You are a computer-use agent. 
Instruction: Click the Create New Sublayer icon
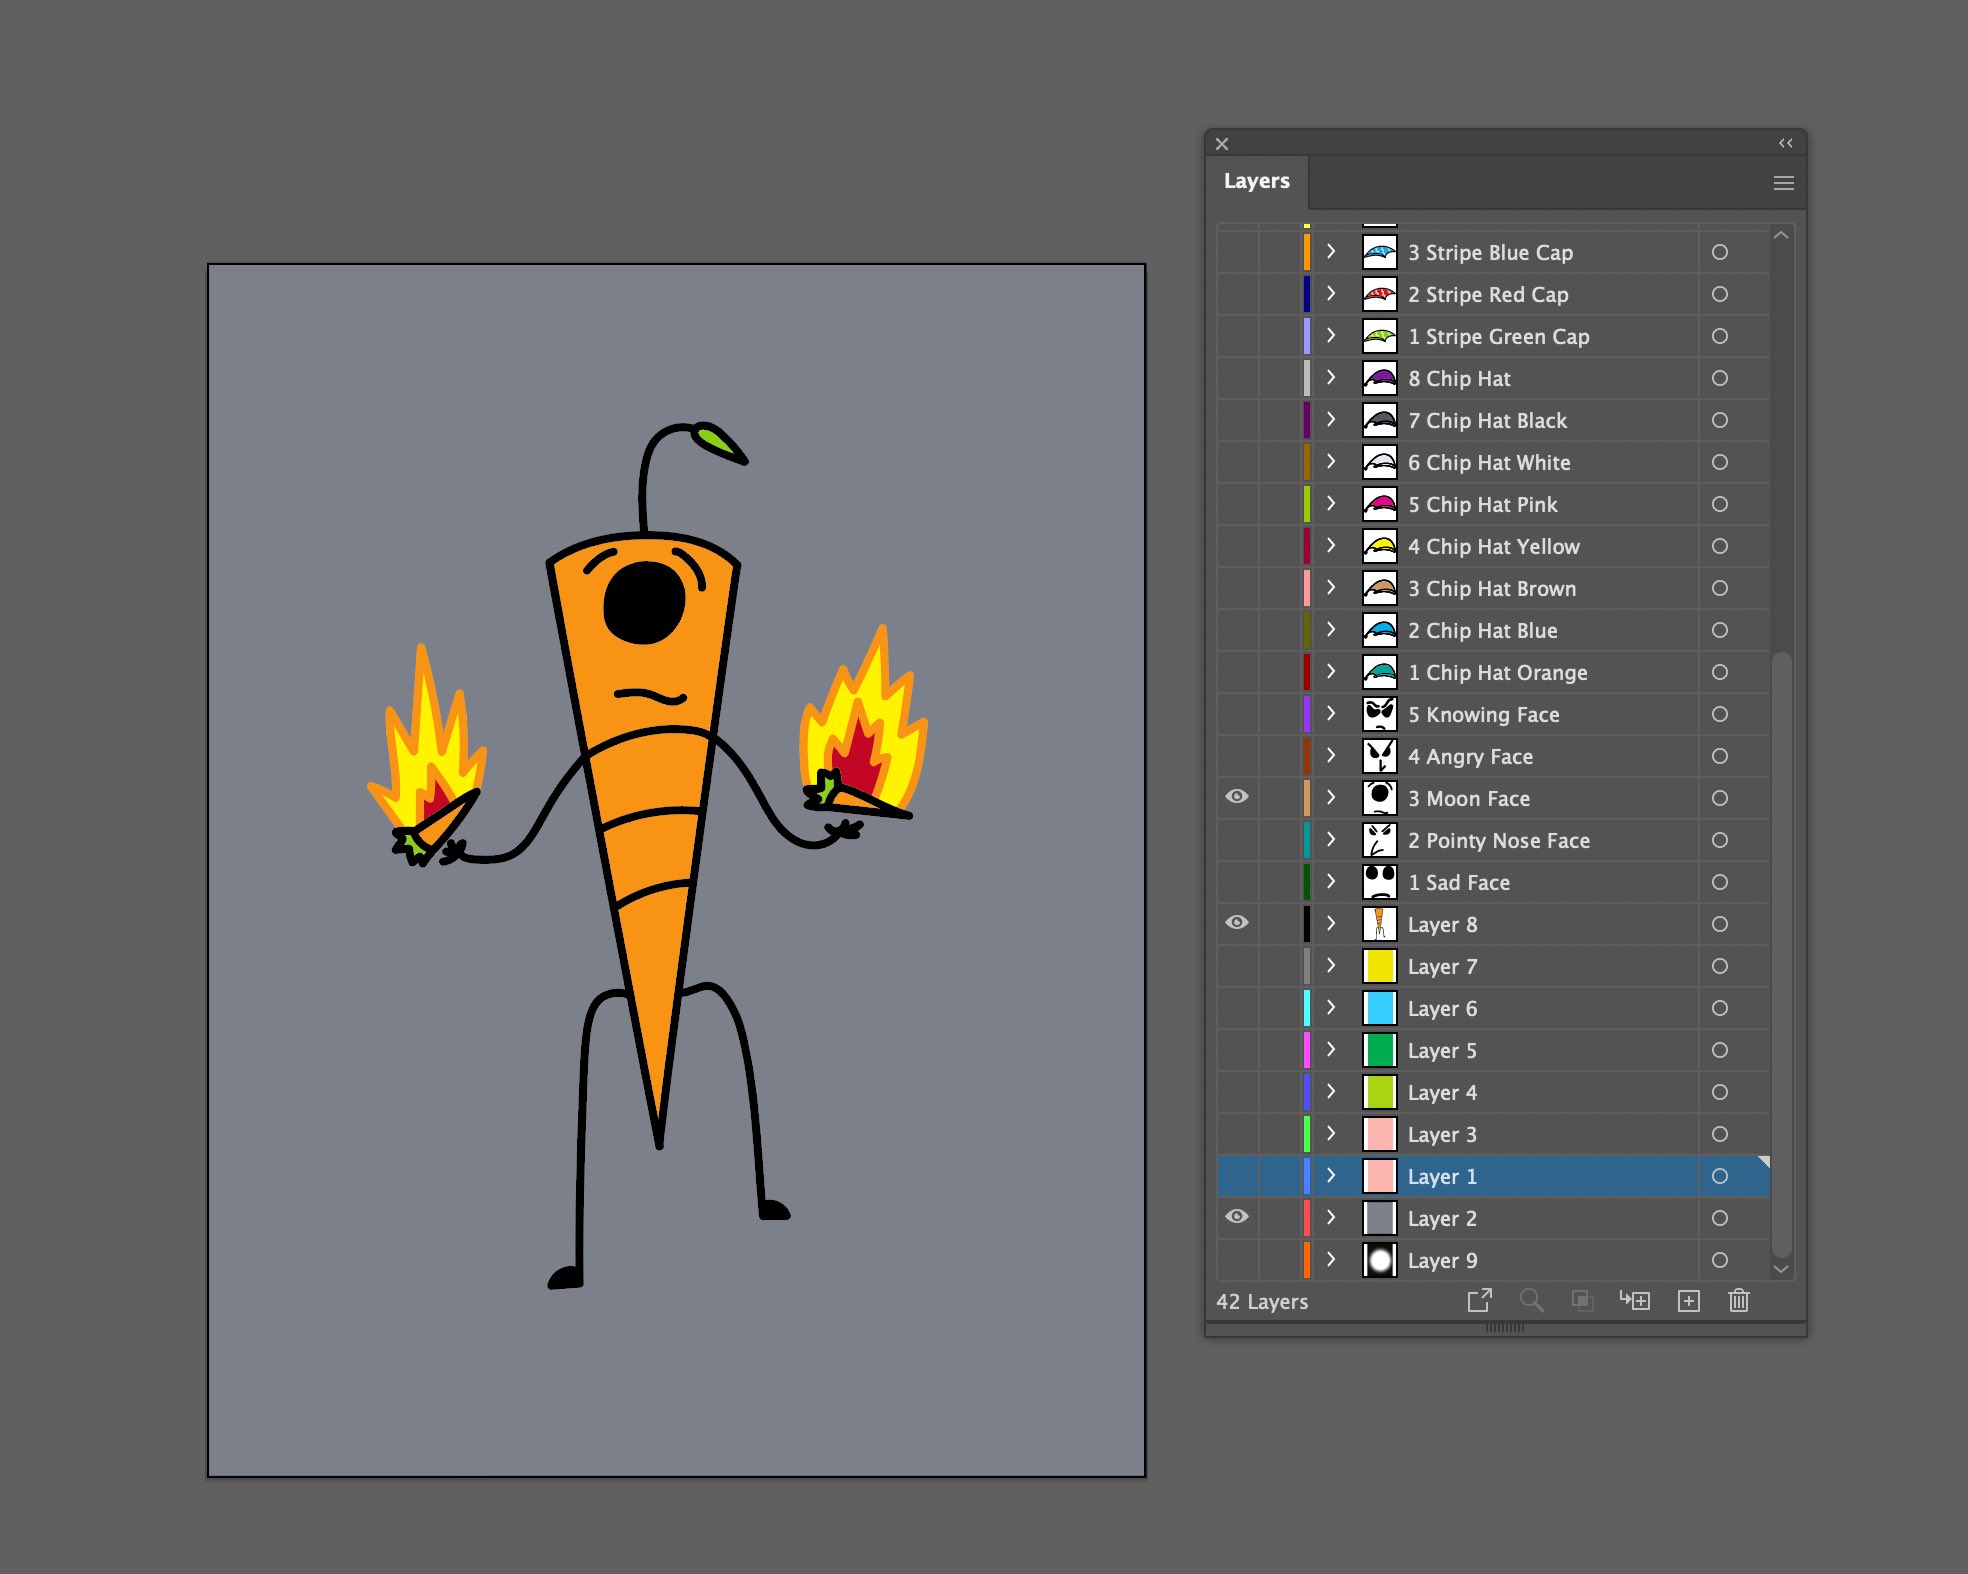(x=1635, y=1300)
